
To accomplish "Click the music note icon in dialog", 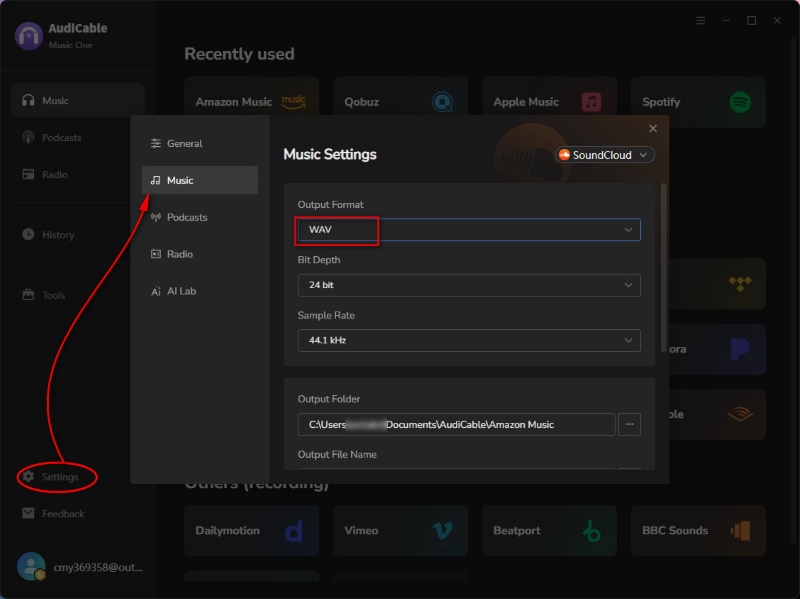I will (156, 180).
